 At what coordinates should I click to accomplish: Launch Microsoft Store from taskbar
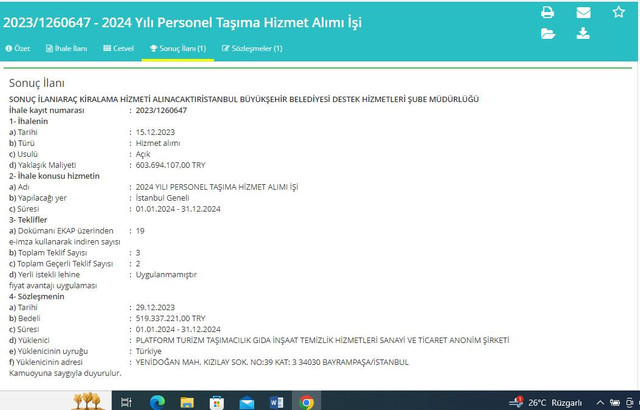[217, 402]
